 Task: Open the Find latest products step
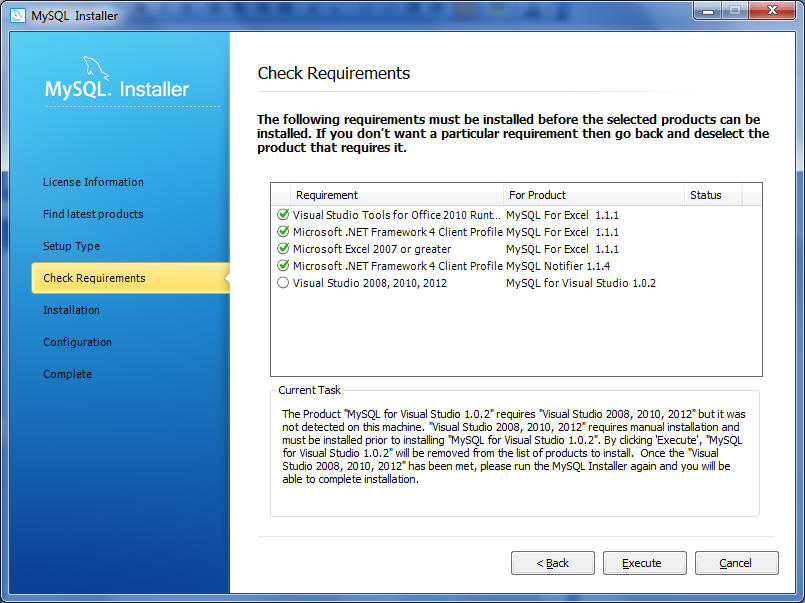tap(93, 214)
